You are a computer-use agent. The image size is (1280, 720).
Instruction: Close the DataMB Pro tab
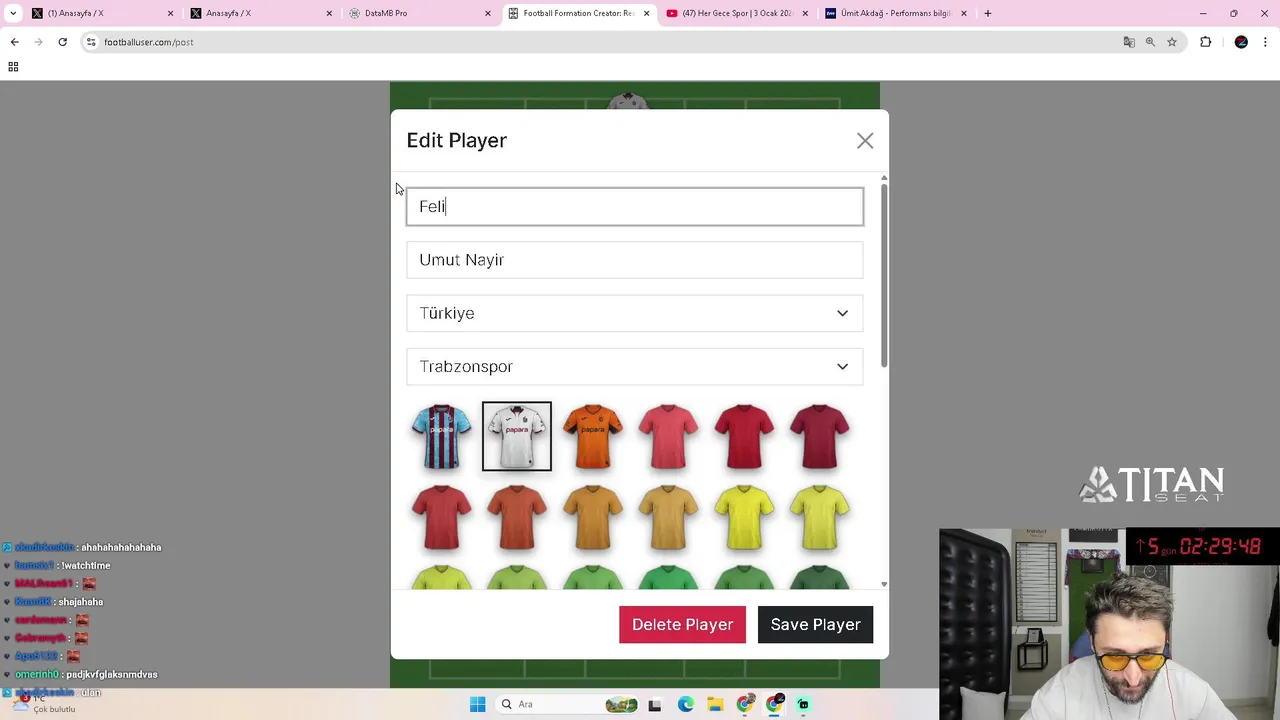(488, 13)
